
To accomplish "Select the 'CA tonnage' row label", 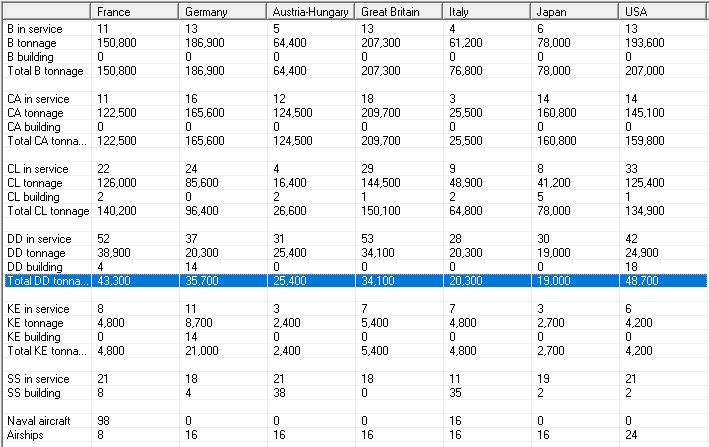I will 35,113.
